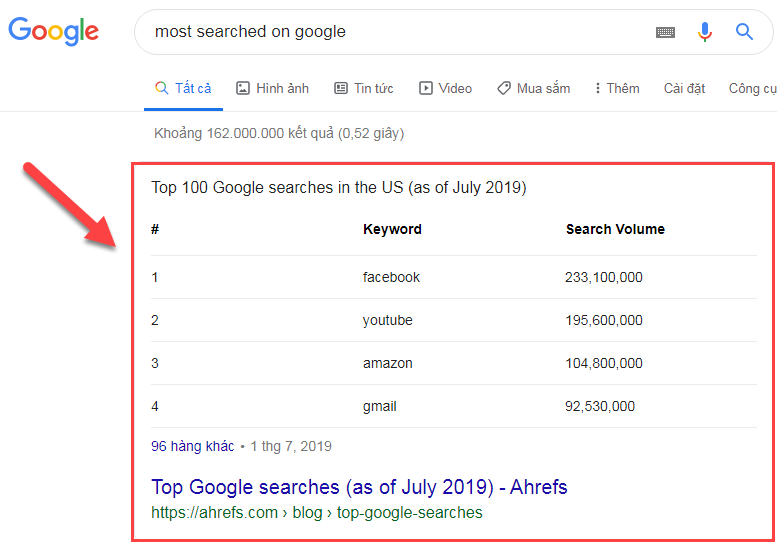Click the Tin tức news icon
The width and height of the screenshot is (777, 543).
point(341,88)
